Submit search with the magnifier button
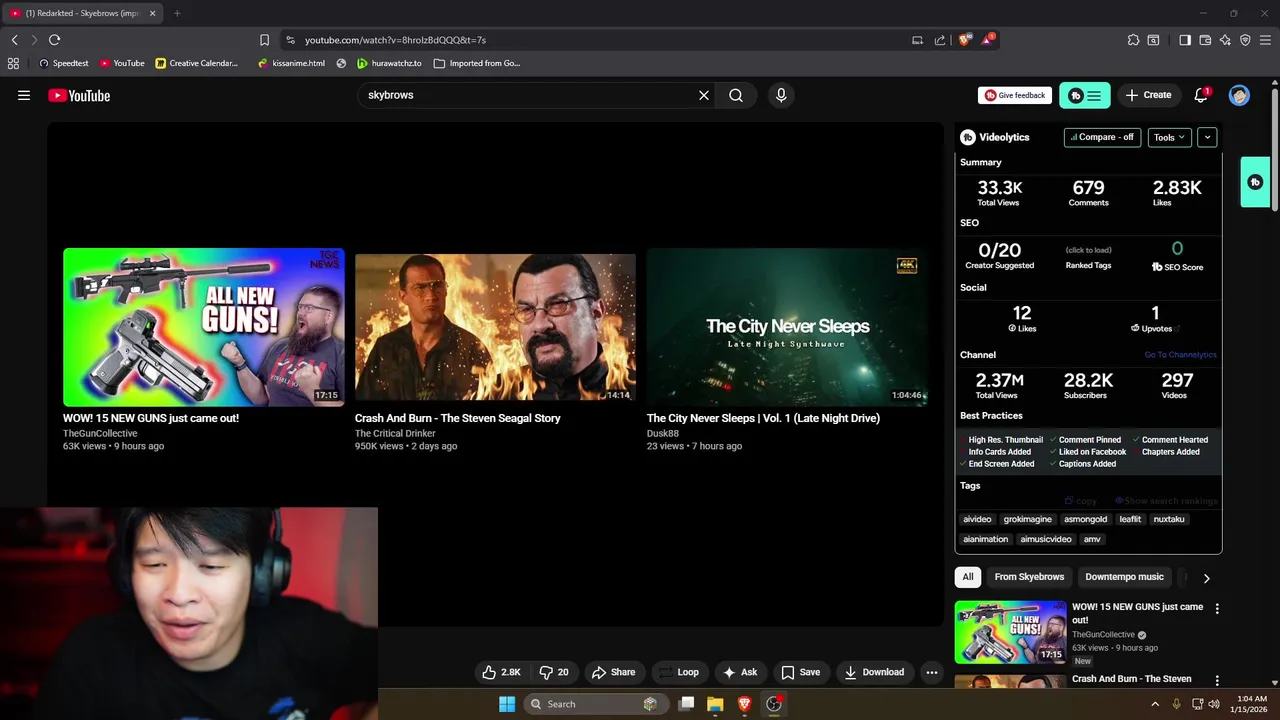Image resolution: width=1280 pixels, height=720 pixels. (736, 95)
